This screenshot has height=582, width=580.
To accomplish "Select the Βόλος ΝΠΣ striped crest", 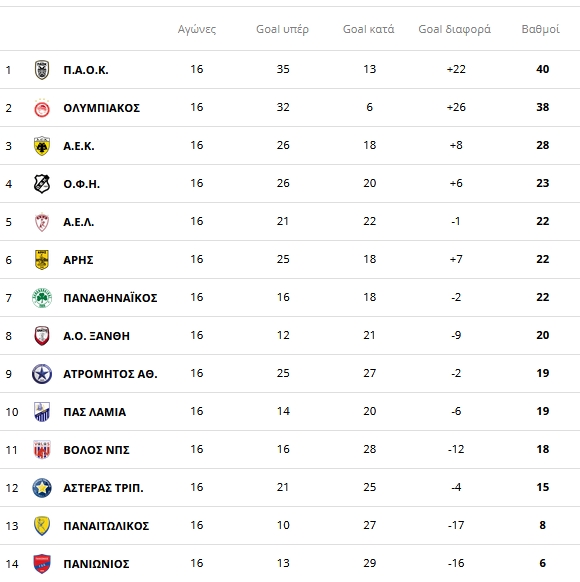I will point(42,450).
